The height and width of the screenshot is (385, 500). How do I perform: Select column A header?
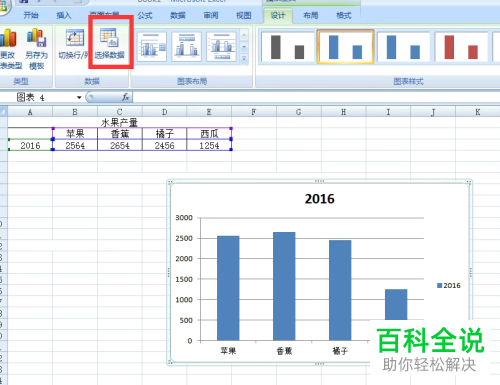[x=30, y=112]
